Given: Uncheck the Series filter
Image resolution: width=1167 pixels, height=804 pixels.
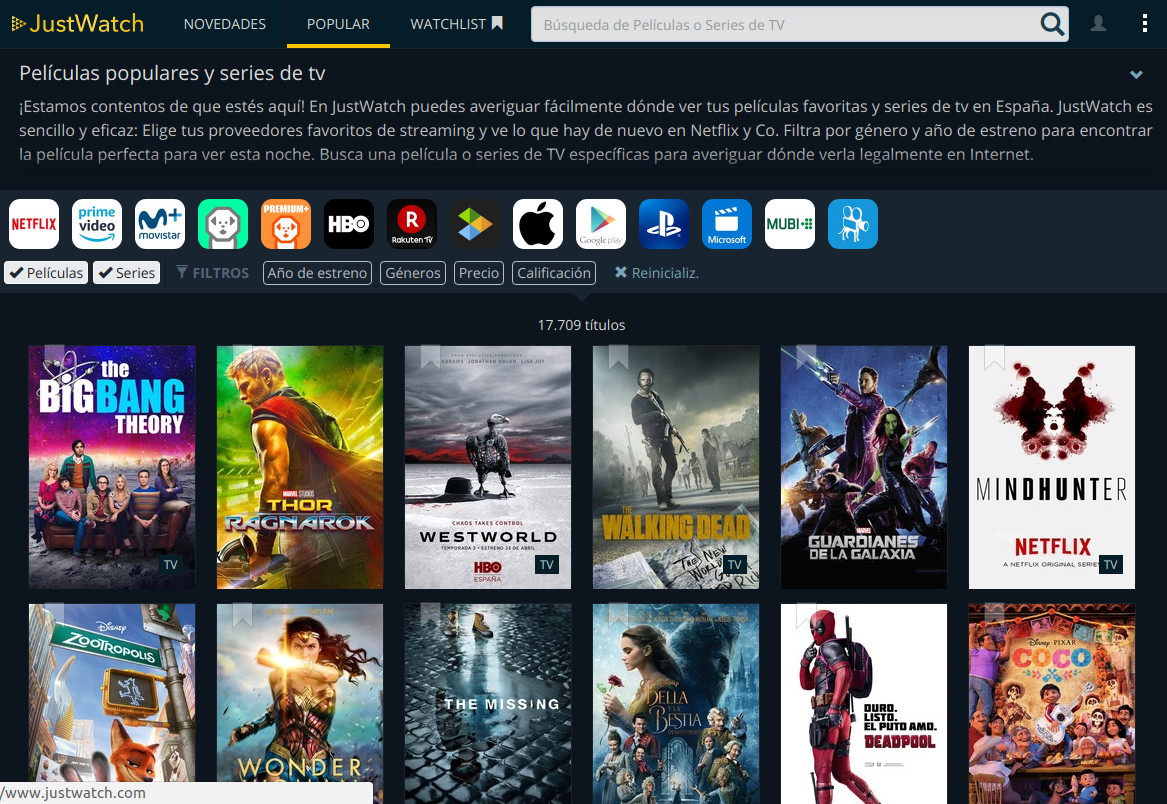Looking at the screenshot, I should [x=127, y=273].
